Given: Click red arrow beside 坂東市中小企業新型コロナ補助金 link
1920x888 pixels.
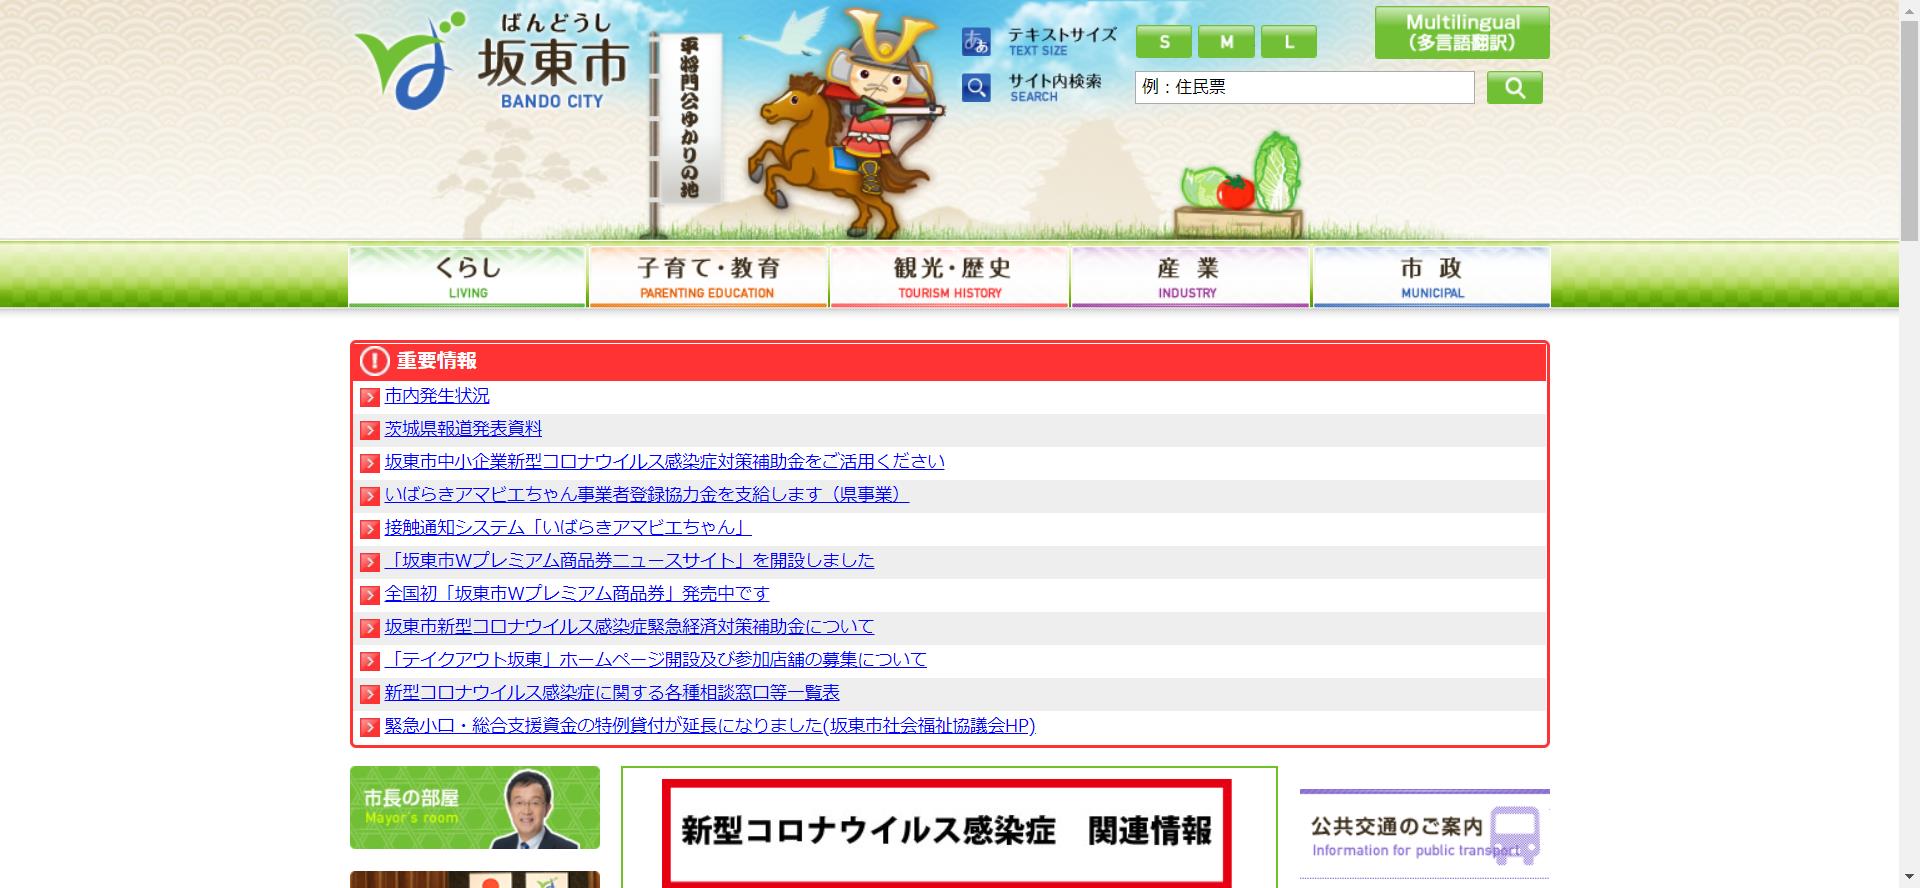Looking at the screenshot, I should pos(370,464).
